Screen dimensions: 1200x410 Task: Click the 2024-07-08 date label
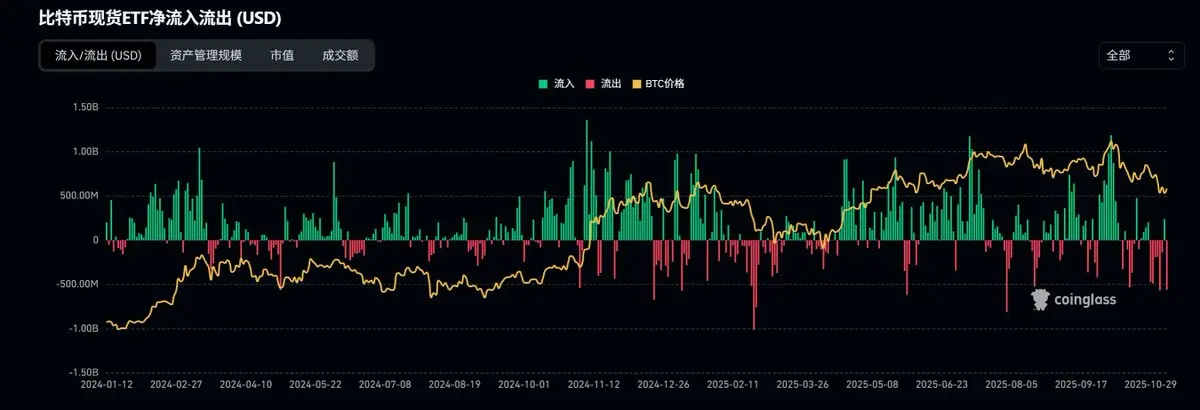tap(384, 383)
